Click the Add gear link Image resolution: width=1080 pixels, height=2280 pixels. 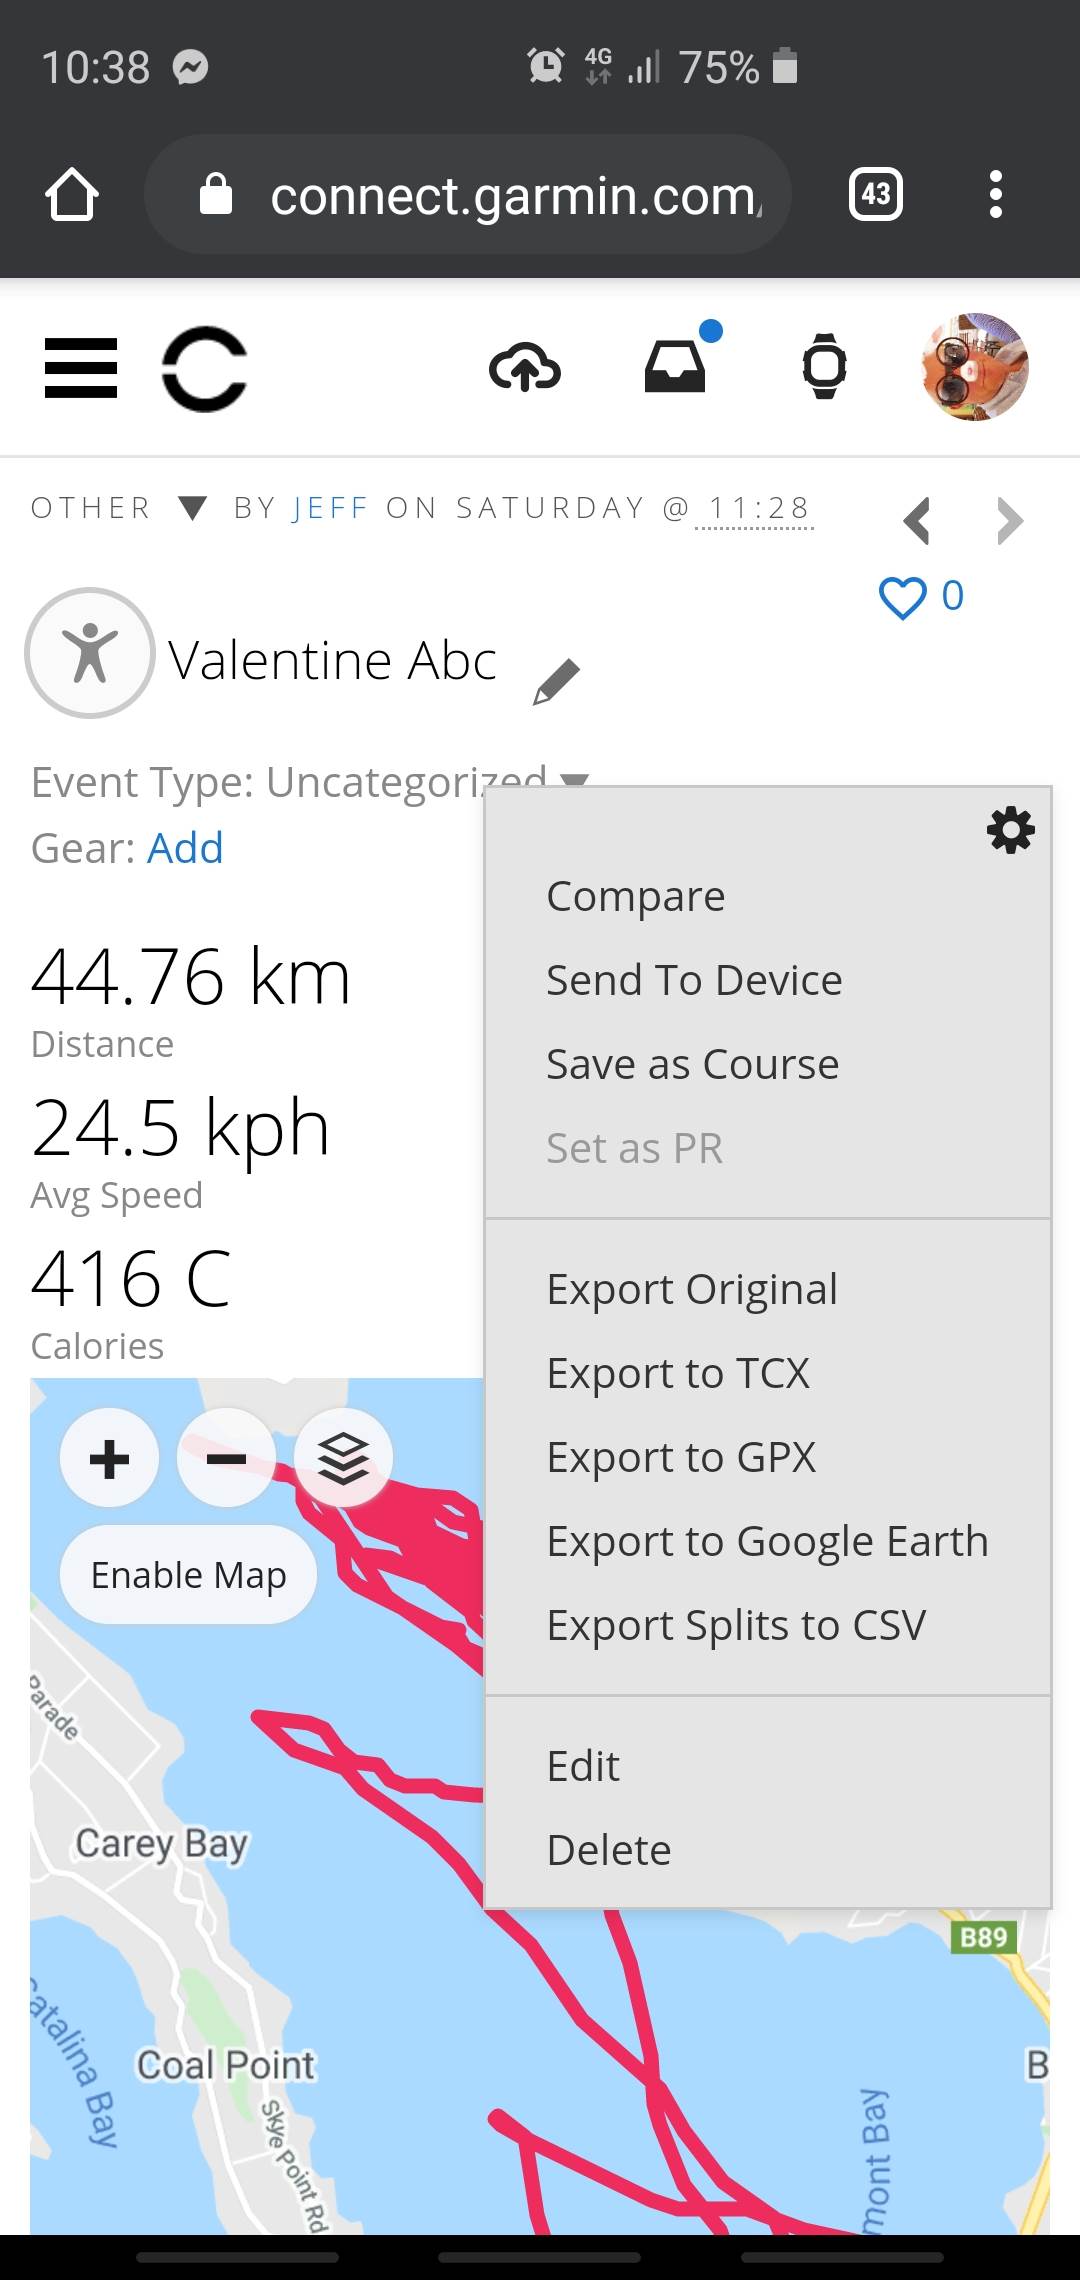185,848
